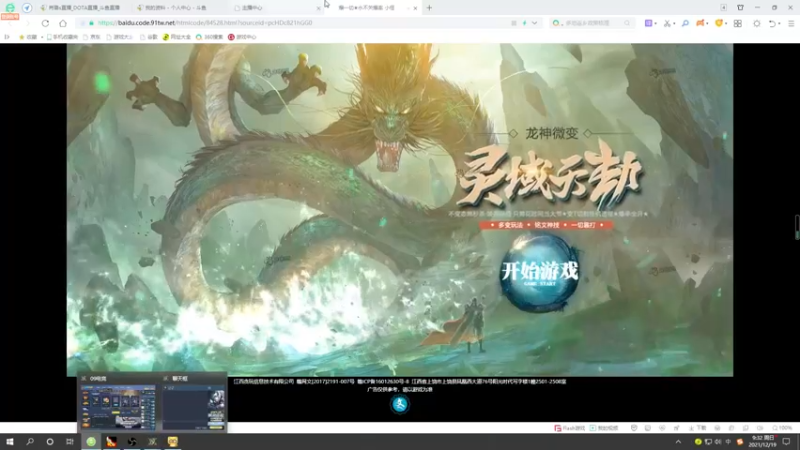Switch to the DOTA直播 斗鱼直播 tab

pos(81,8)
